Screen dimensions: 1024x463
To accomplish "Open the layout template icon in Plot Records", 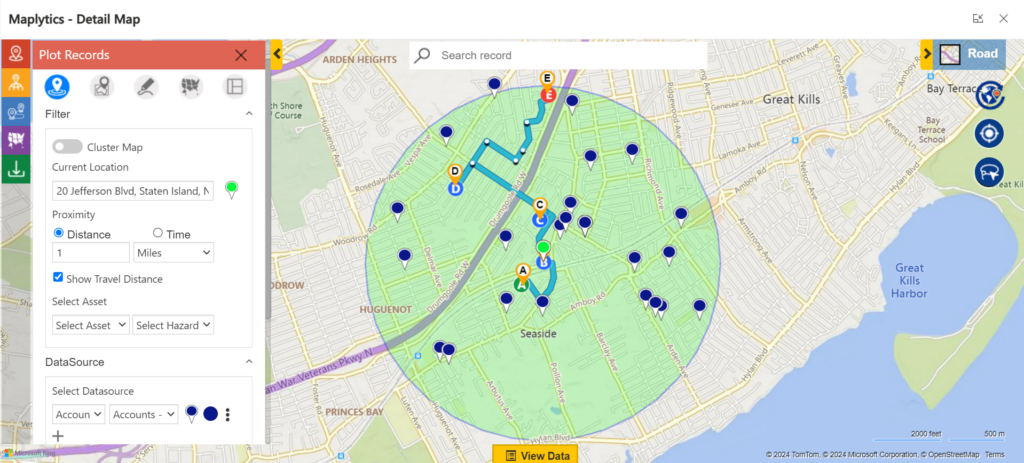I will point(234,87).
